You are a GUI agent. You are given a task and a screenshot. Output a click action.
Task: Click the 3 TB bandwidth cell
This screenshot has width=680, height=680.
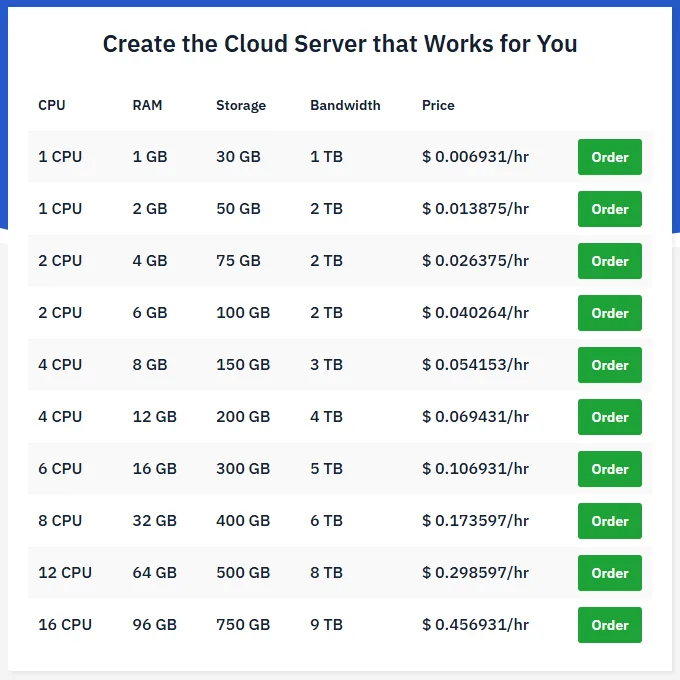coord(326,365)
